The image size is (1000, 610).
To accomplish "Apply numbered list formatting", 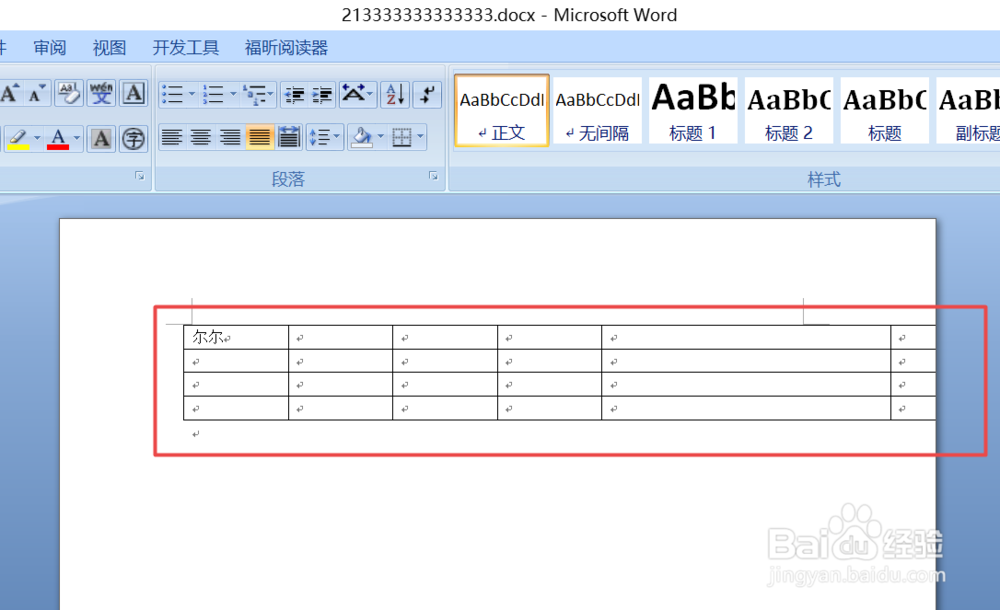I will click(x=213, y=94).
